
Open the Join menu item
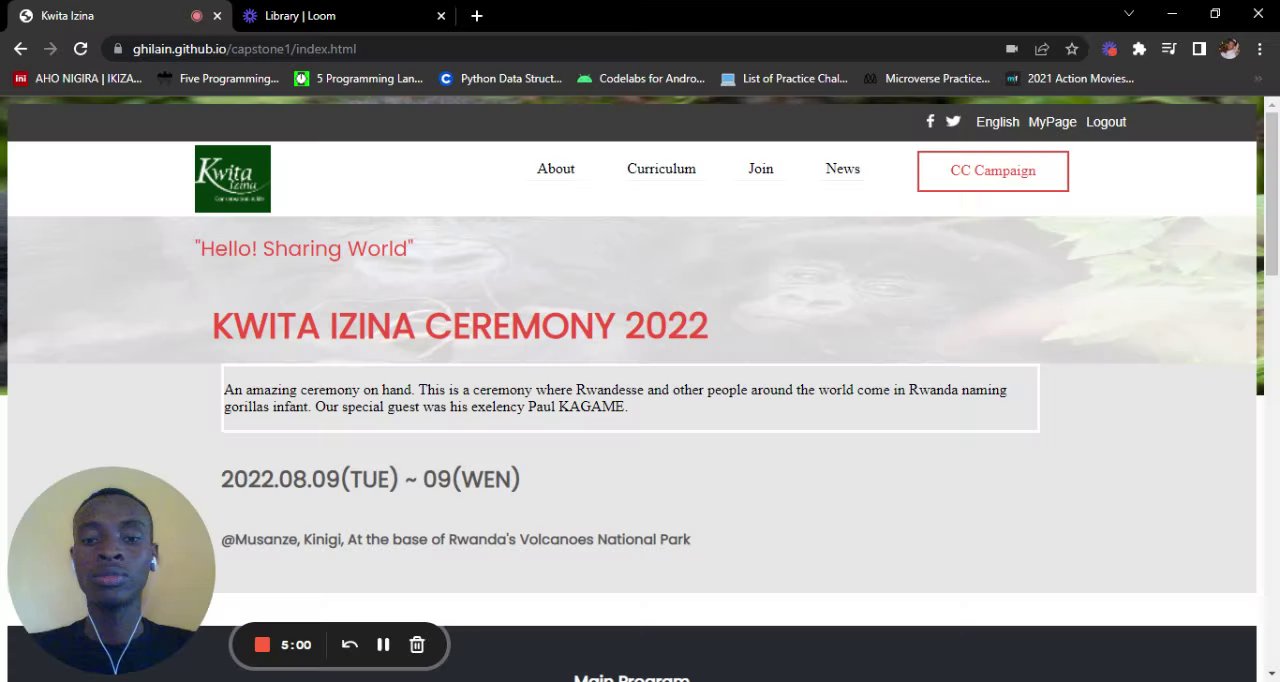click(x=761, y=169)
